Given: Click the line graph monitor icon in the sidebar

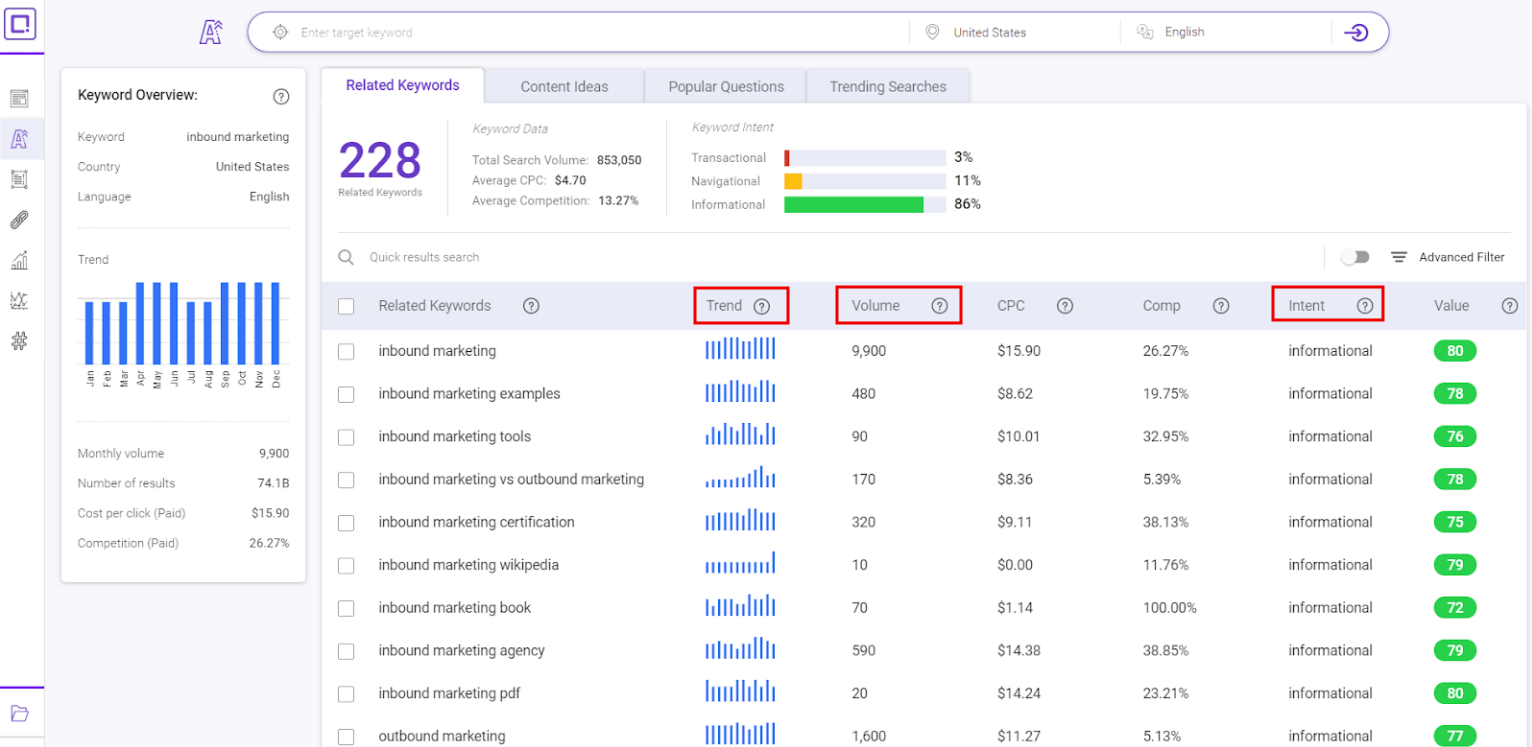Looking at the screenshot, I should tap(19, 300).
